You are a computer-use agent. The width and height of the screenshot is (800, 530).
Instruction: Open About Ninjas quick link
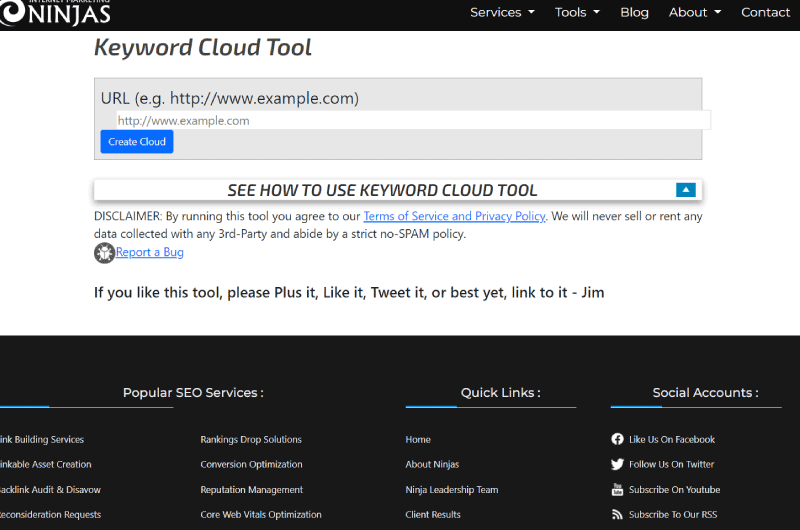(432, 464)
